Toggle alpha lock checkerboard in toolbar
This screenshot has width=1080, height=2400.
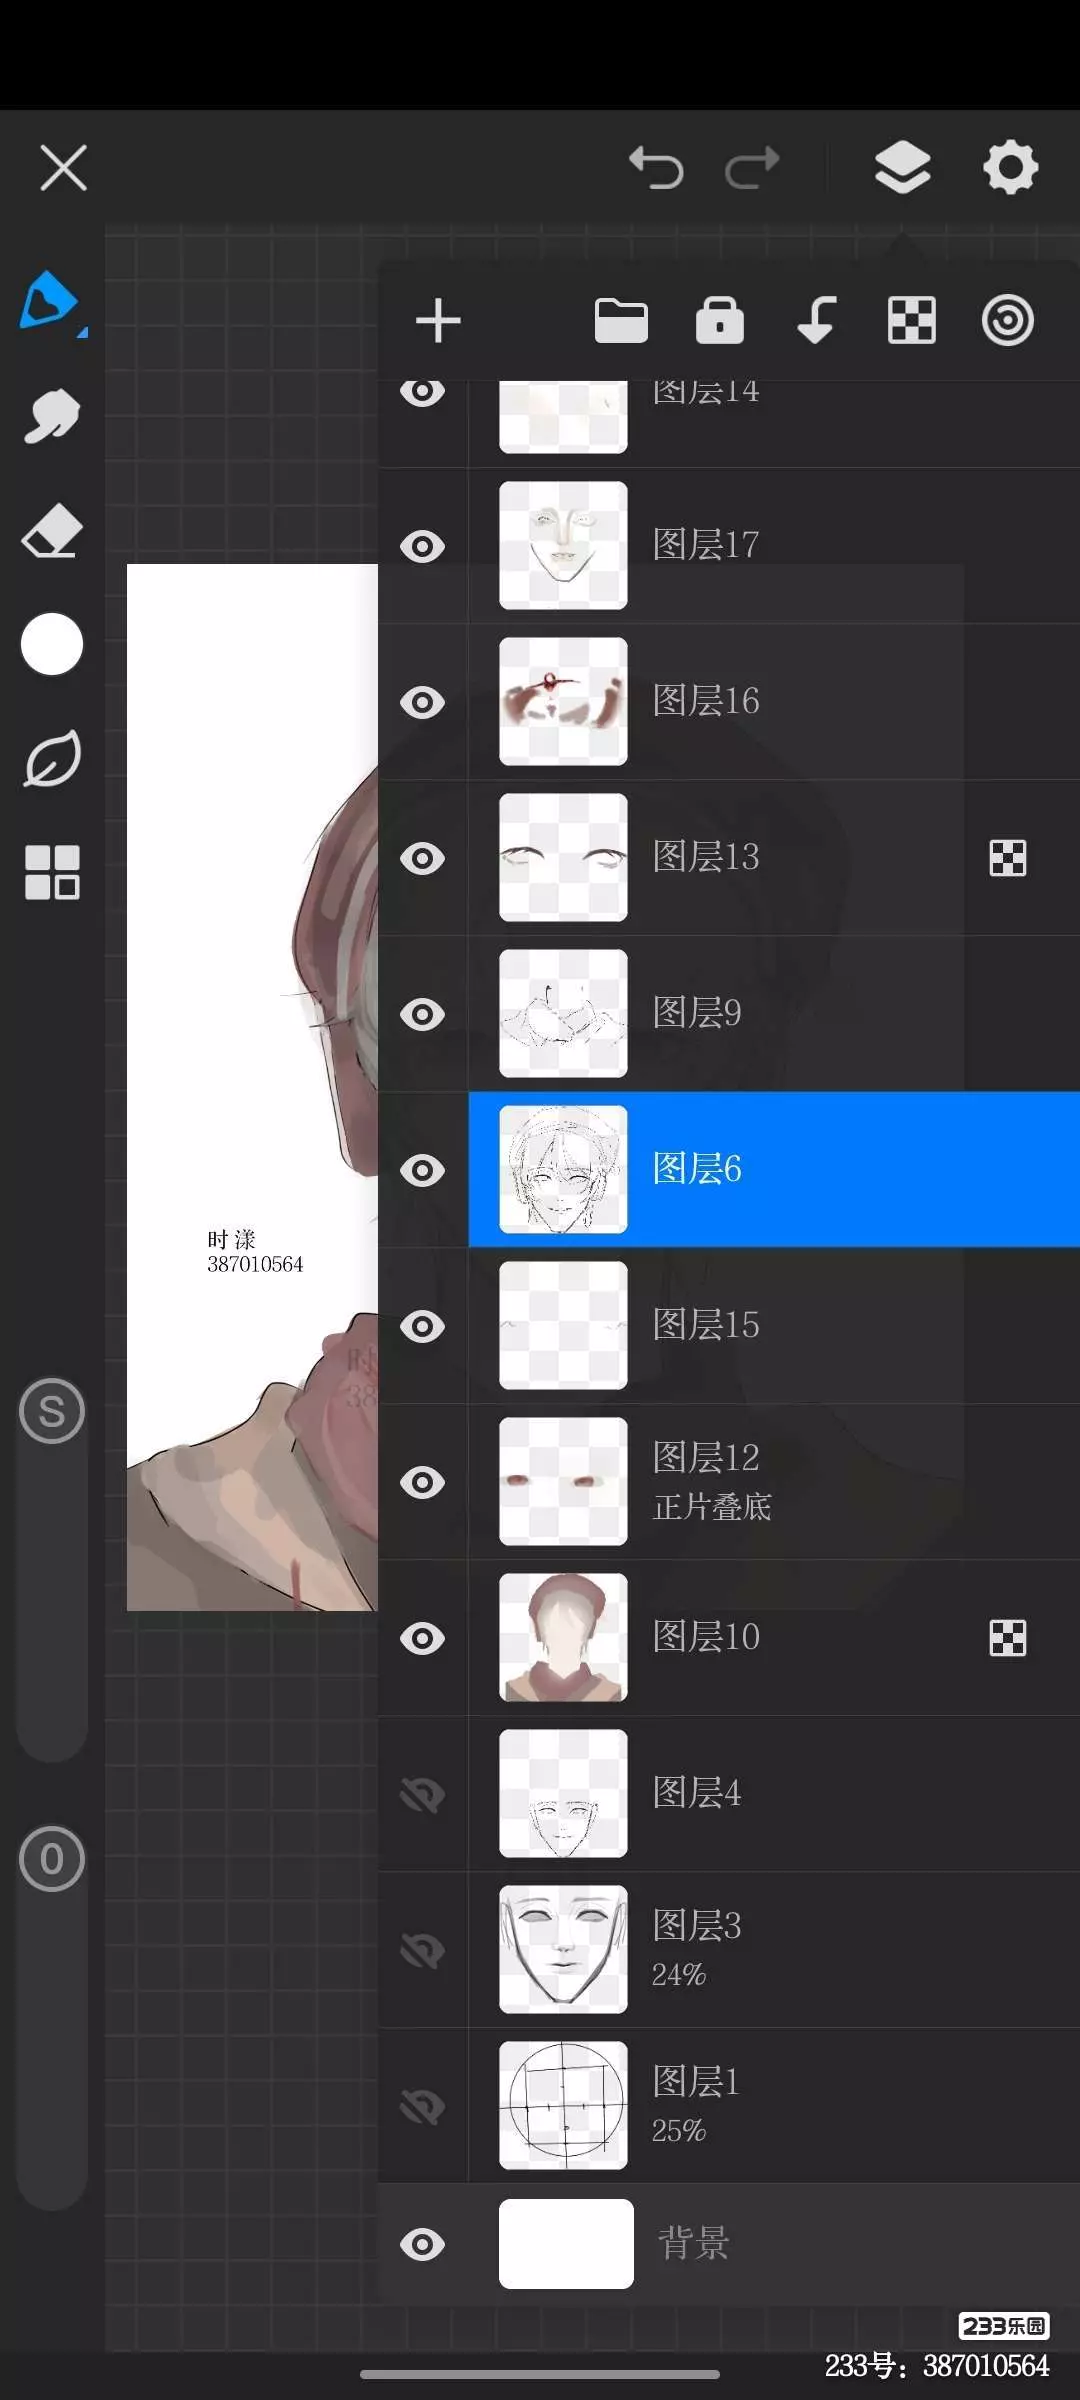click(x=912, y=321)
